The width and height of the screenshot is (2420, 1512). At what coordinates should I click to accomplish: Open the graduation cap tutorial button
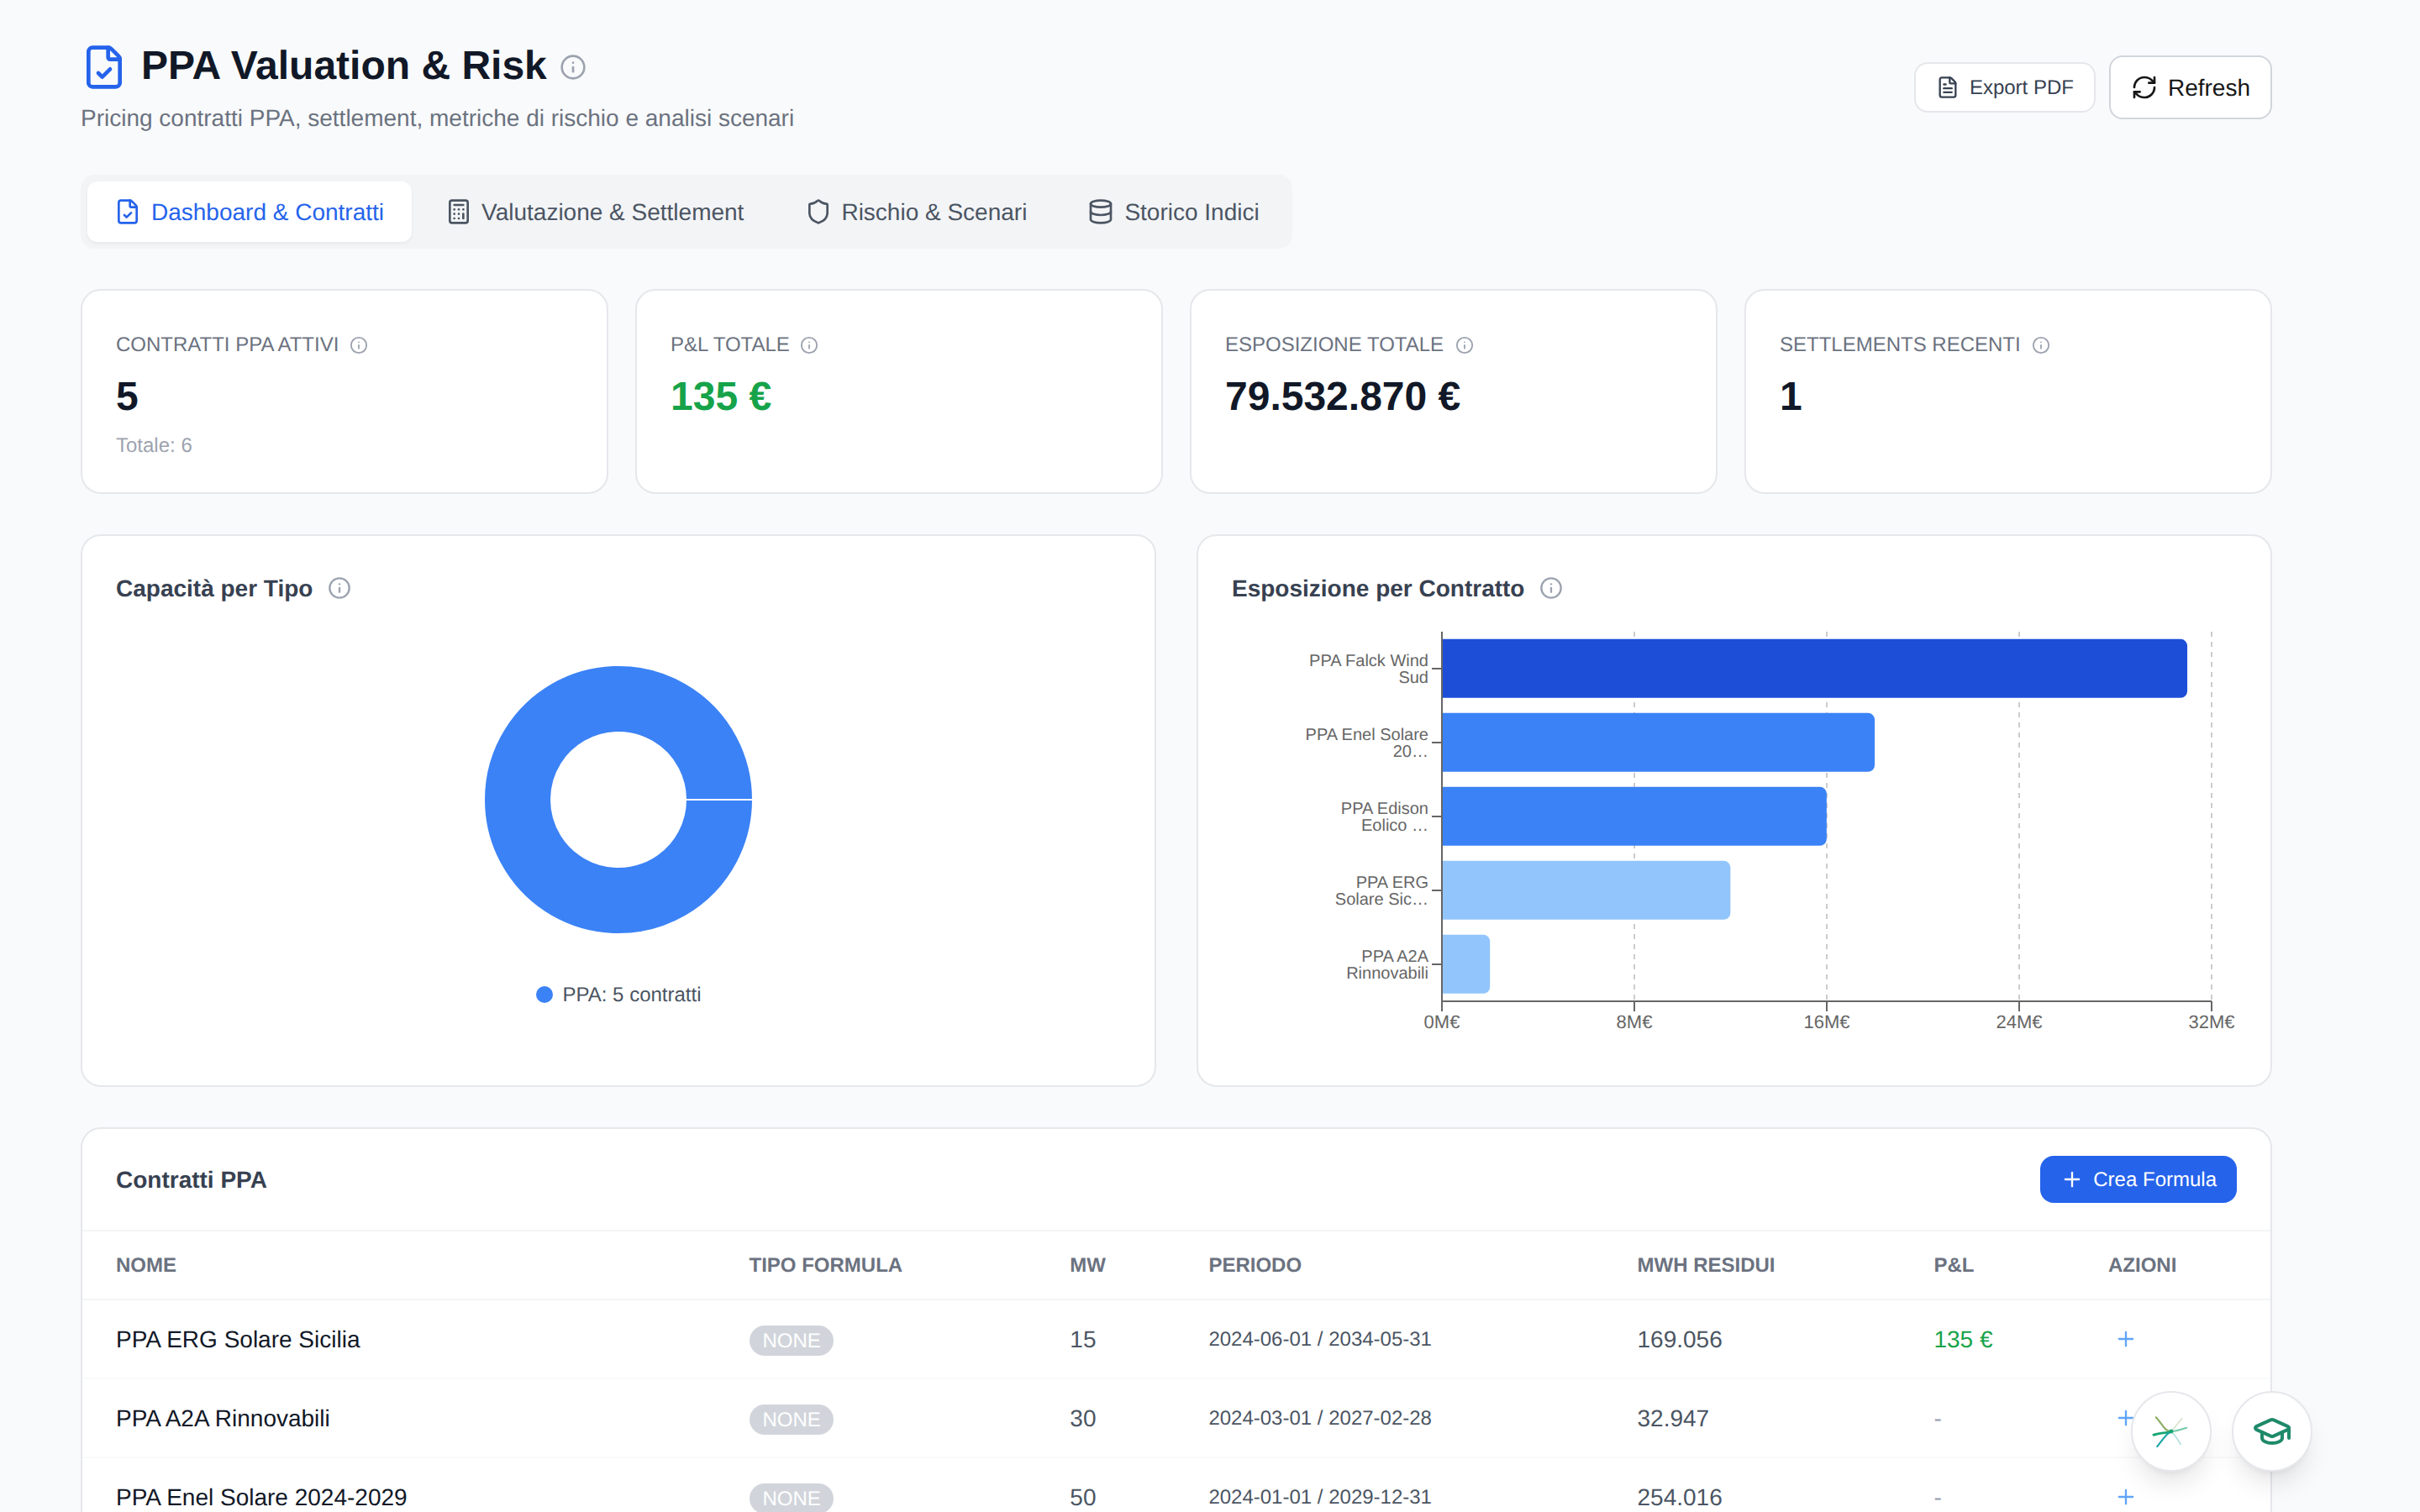(2271, 1431)
